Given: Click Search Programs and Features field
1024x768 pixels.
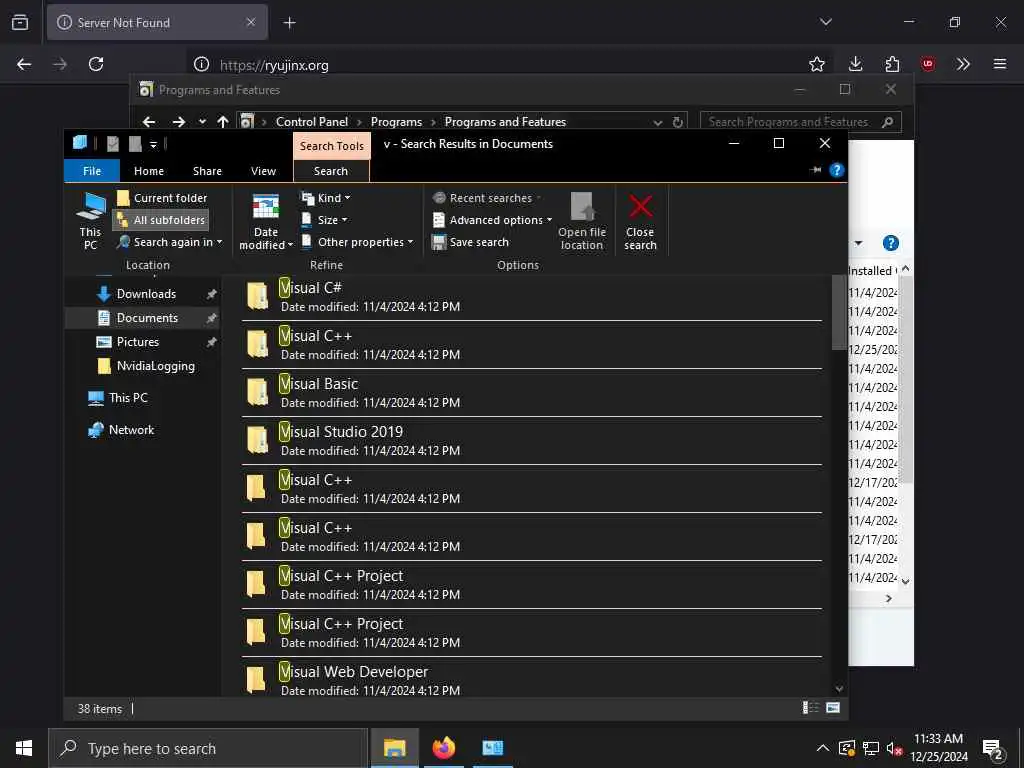Looking at the screenshot, I should (801, 122).
